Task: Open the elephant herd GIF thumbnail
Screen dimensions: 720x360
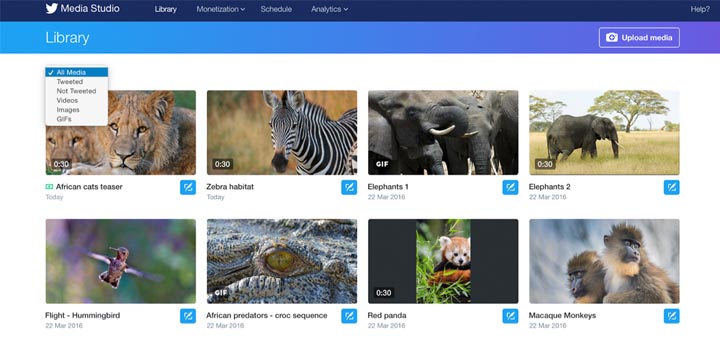Action: tap(443, 132)
